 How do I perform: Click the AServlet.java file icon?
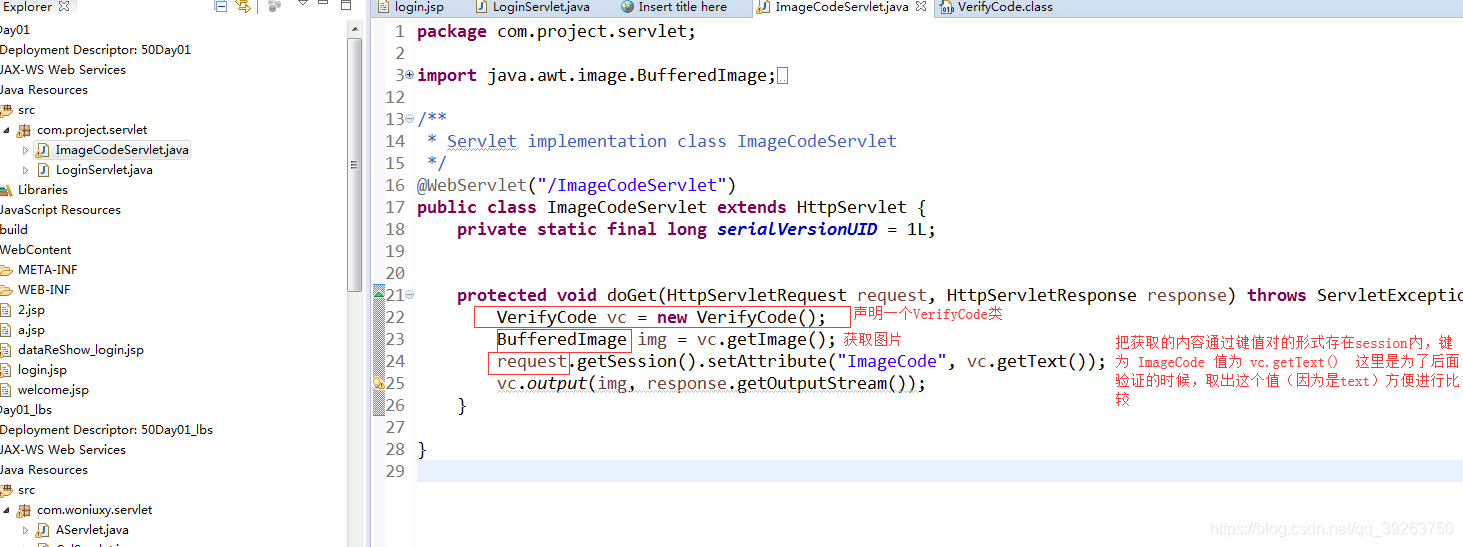click(x=43, y=530)
